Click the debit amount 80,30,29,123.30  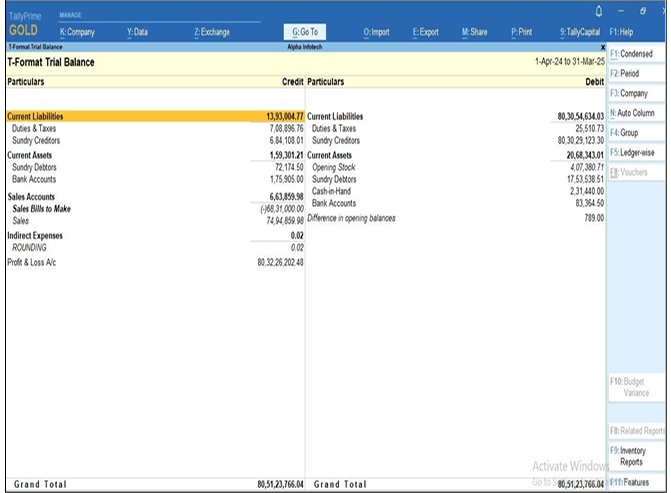coord(581,140)
